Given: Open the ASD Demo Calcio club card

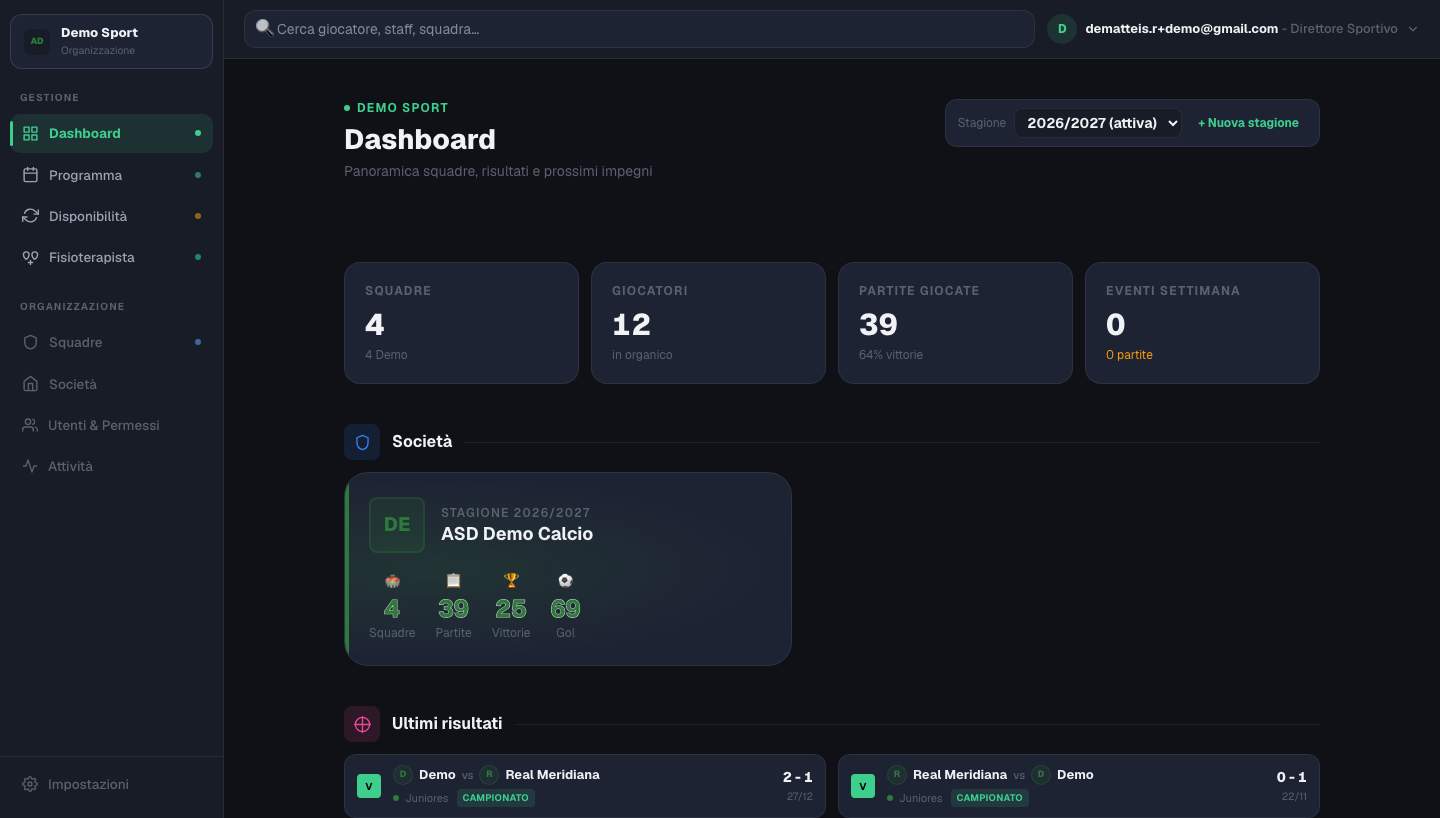Looking at the screenshot, I should point(568,569).
